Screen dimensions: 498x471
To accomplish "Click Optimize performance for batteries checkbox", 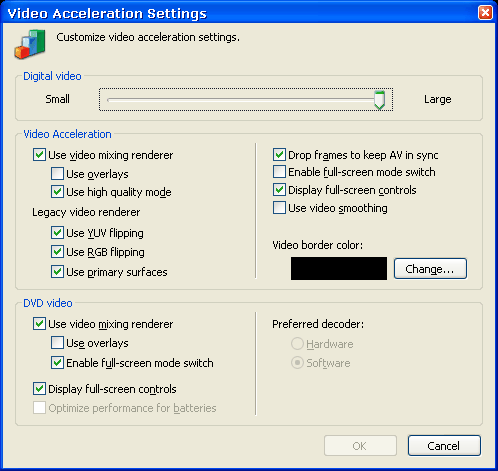I will coord(39,408).
